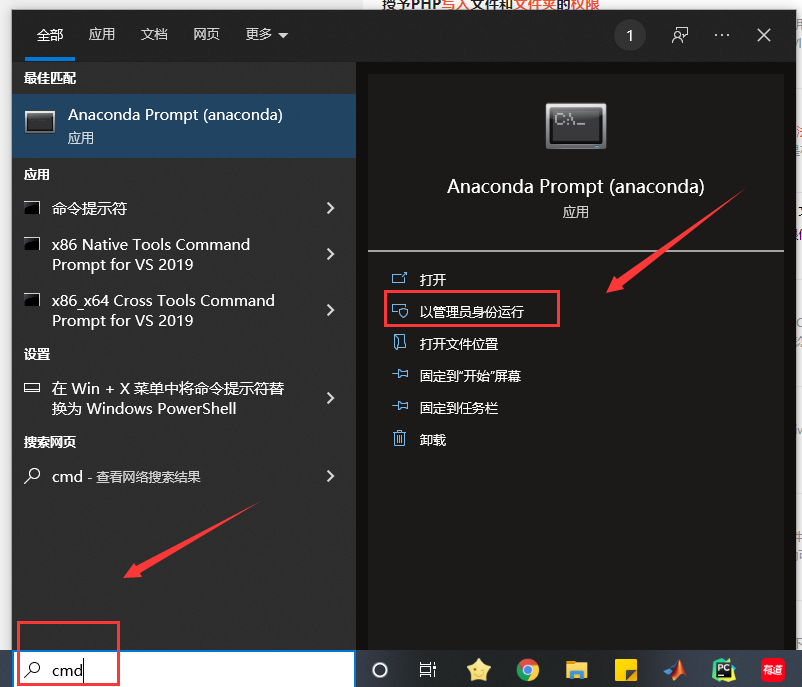Click the 命令提示符 console icon
802x687 pixels.
click(x=32, y=208)
